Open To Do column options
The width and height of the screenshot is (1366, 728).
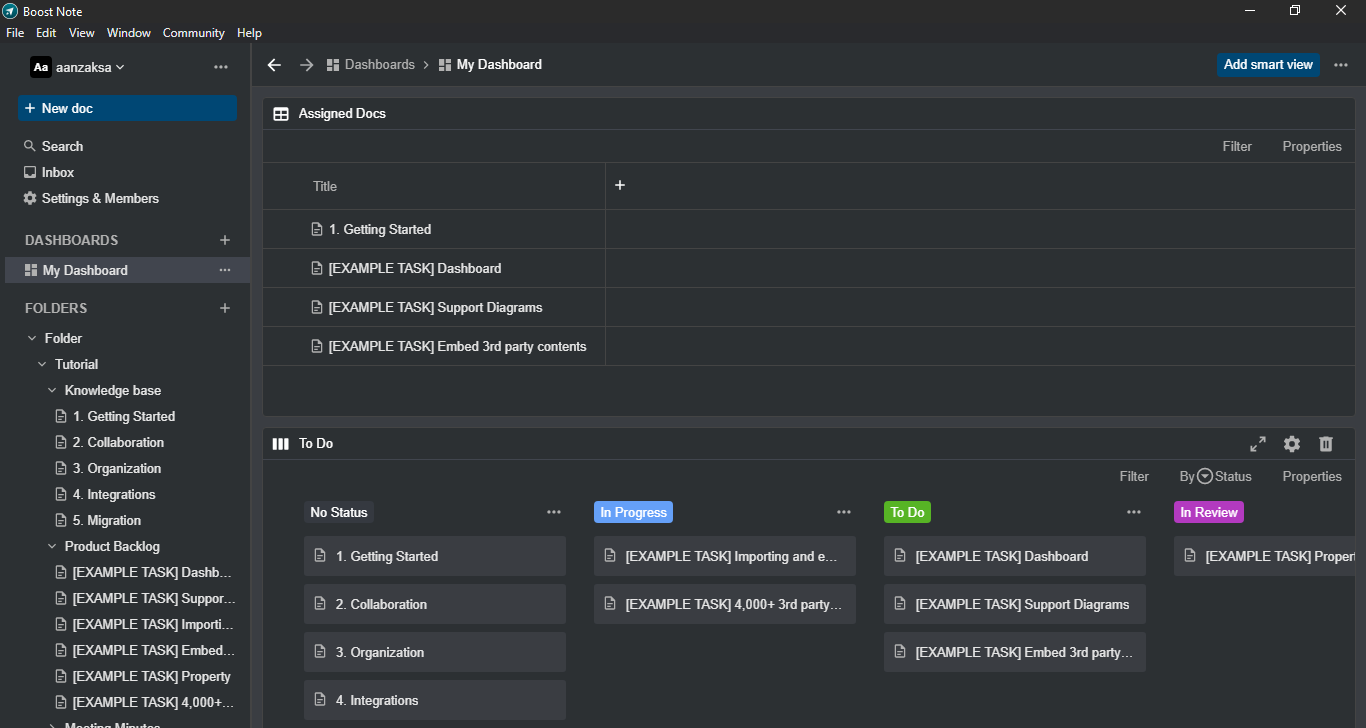pos(1134,512)
